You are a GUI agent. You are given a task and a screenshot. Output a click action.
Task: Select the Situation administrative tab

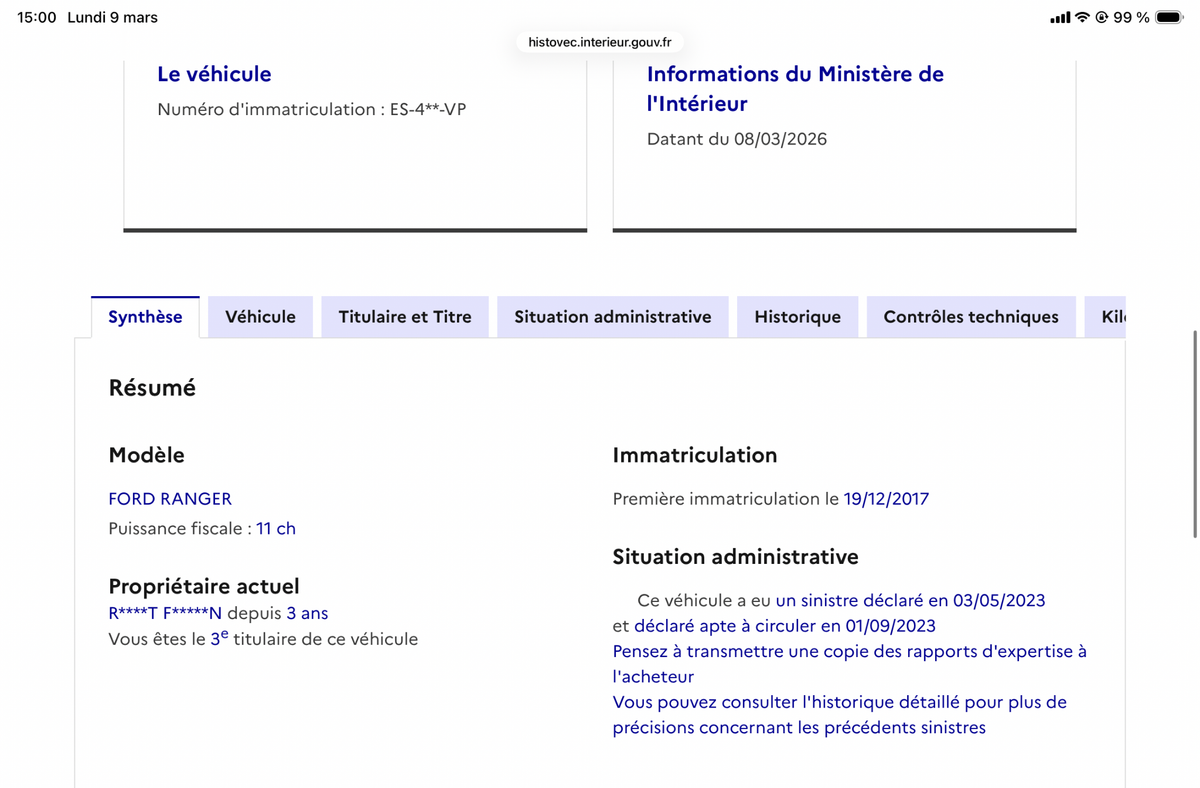(x=613, y=317)
